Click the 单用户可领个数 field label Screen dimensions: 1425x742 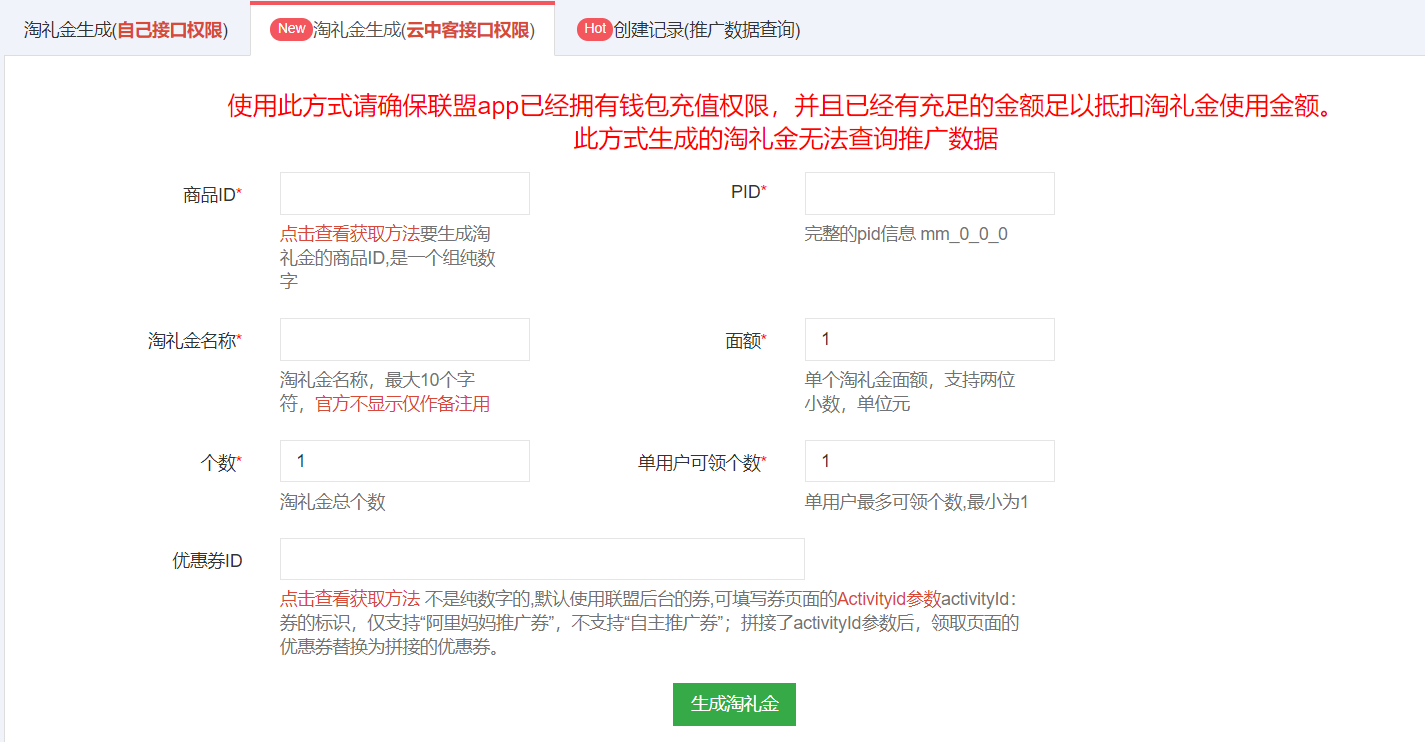[x=702, y=463]
